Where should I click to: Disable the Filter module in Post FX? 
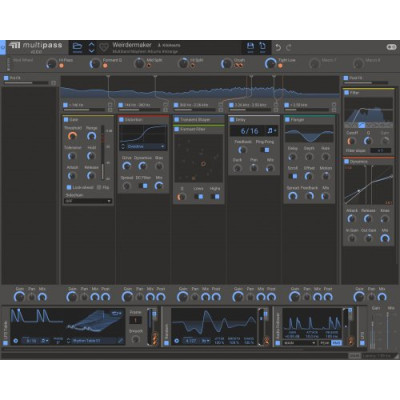347,93
